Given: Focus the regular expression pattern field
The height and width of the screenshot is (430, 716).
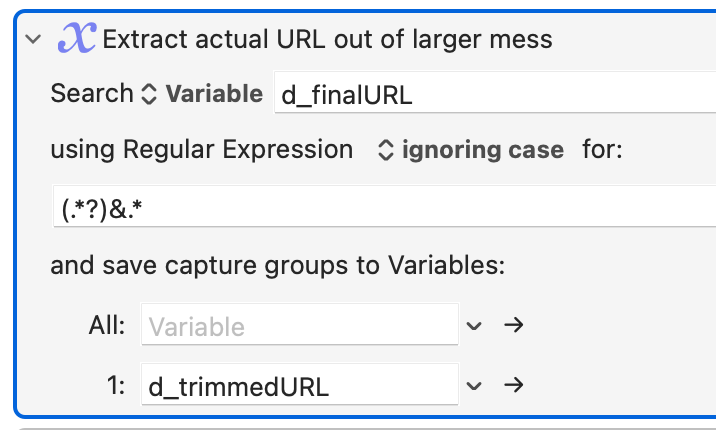Looking at the screenshot, I should [x=384, y=206].
